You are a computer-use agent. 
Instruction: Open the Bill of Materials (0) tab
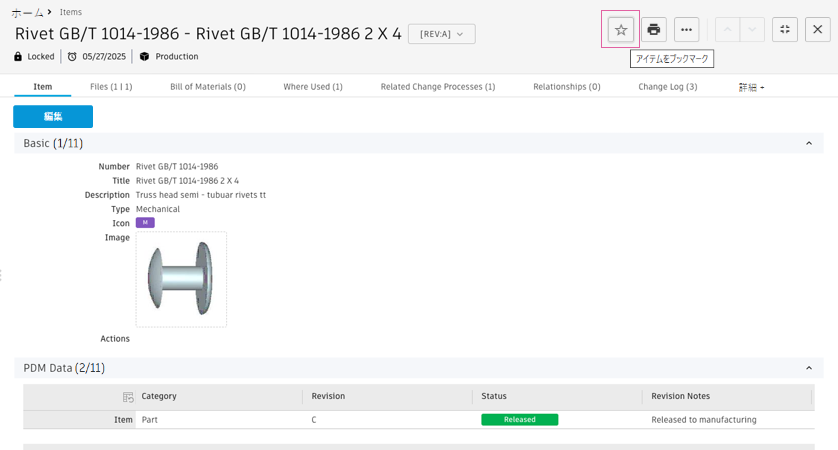pos(208,87)
